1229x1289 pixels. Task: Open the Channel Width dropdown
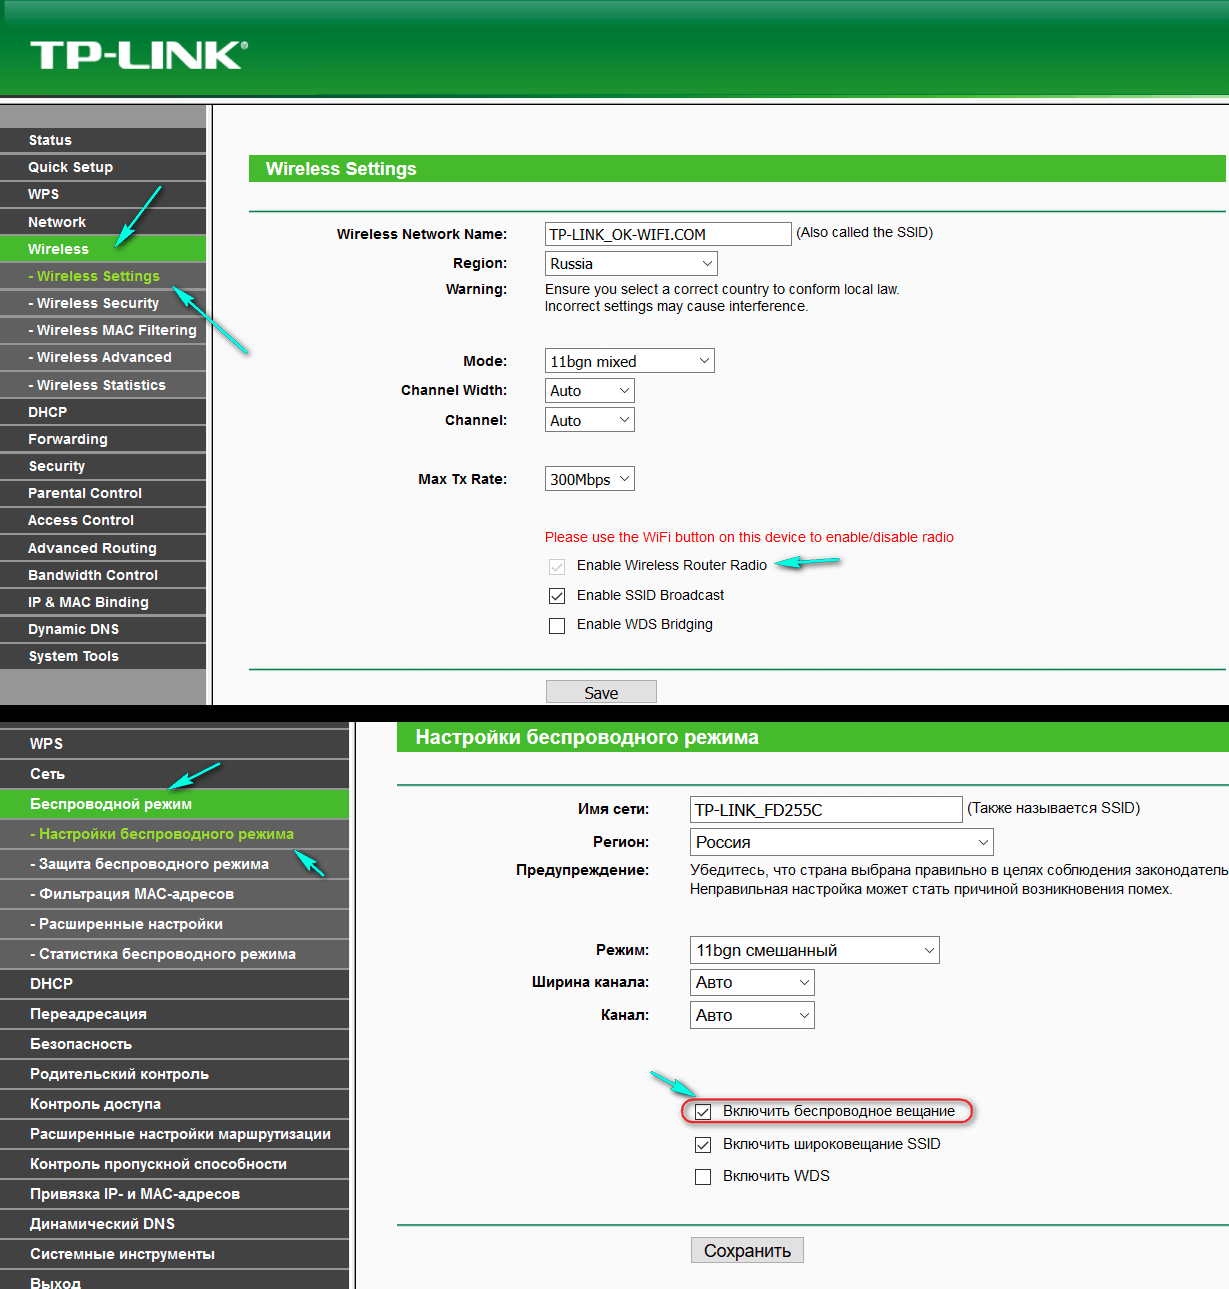point(590,391)
